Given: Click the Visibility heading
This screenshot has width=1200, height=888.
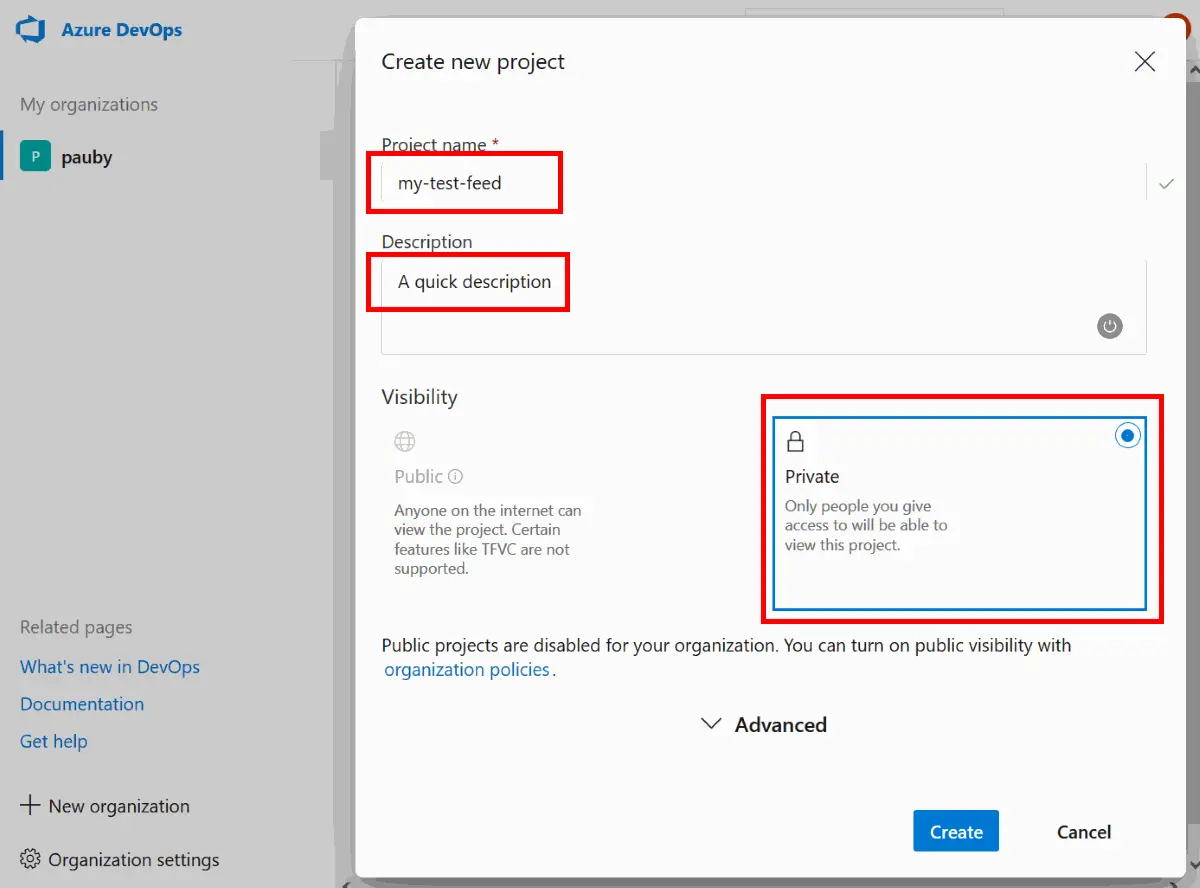Looking at the screenshot, I should [419, 397].
